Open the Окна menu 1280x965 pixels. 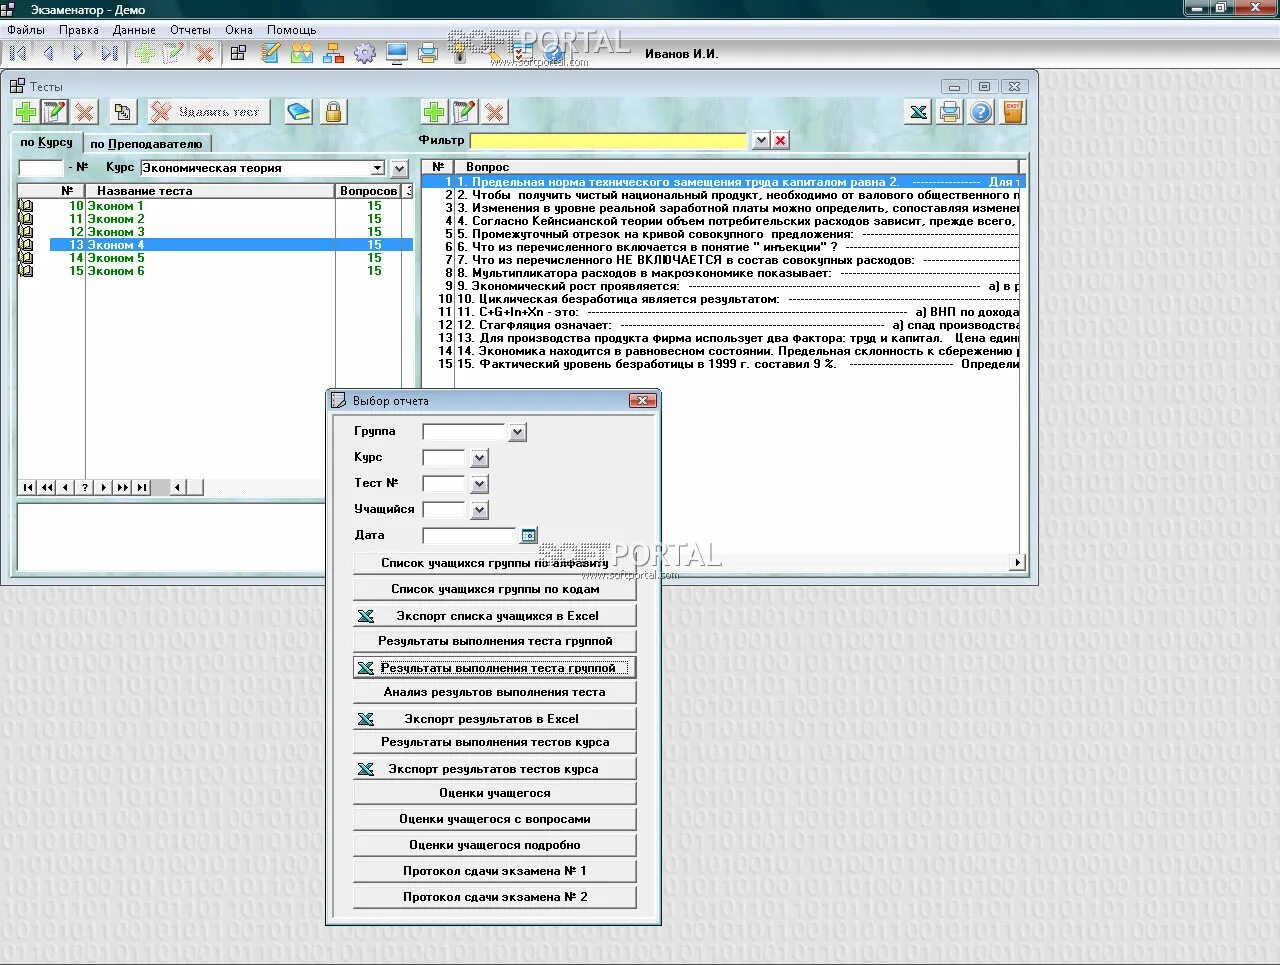point(239,30)
